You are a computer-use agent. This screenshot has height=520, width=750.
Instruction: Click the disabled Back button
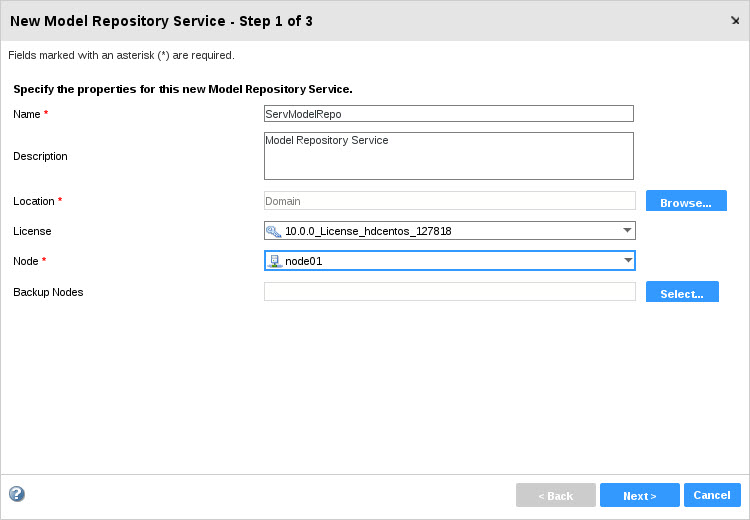tap(556, 495)
